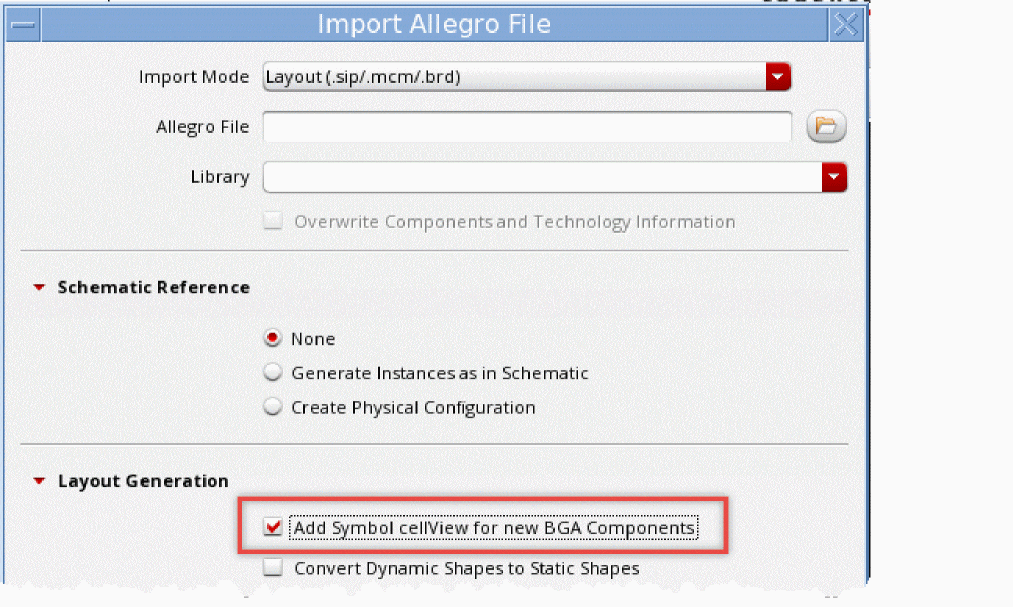Select the None radio button
1013x607 pixels.
pyautogui.click(x=272, y=339)
